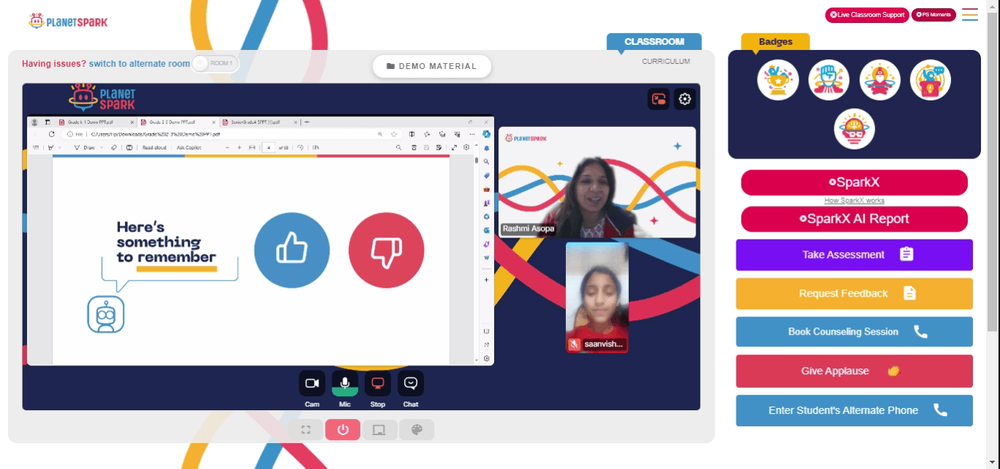1000x469 pixels.
Task: Click Rashmi Asopa's video tile
Action: coord(597,182)
